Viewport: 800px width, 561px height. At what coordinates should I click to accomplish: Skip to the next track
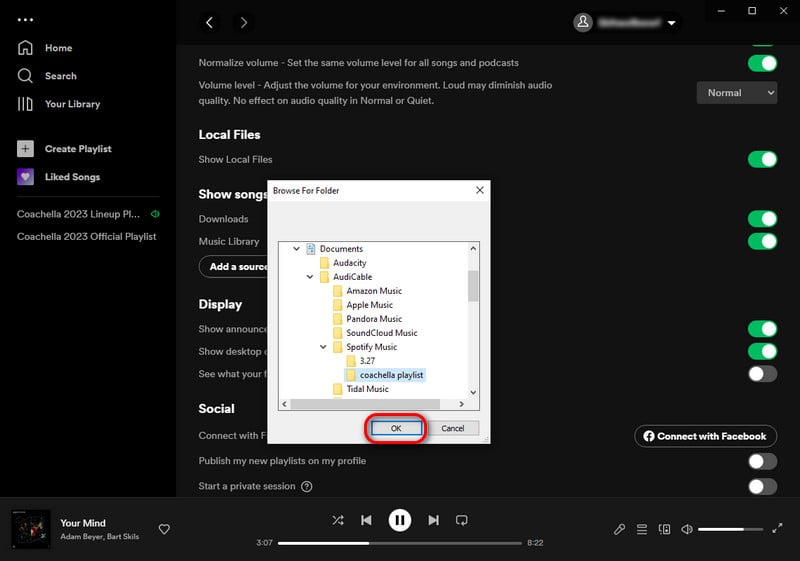(433, 520)
